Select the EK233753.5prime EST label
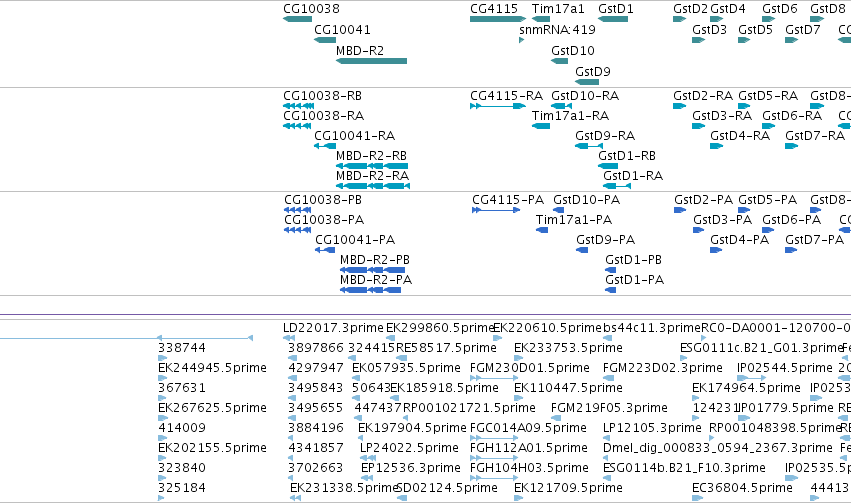This screenshot has height=503, width=851. click(568, 348)
